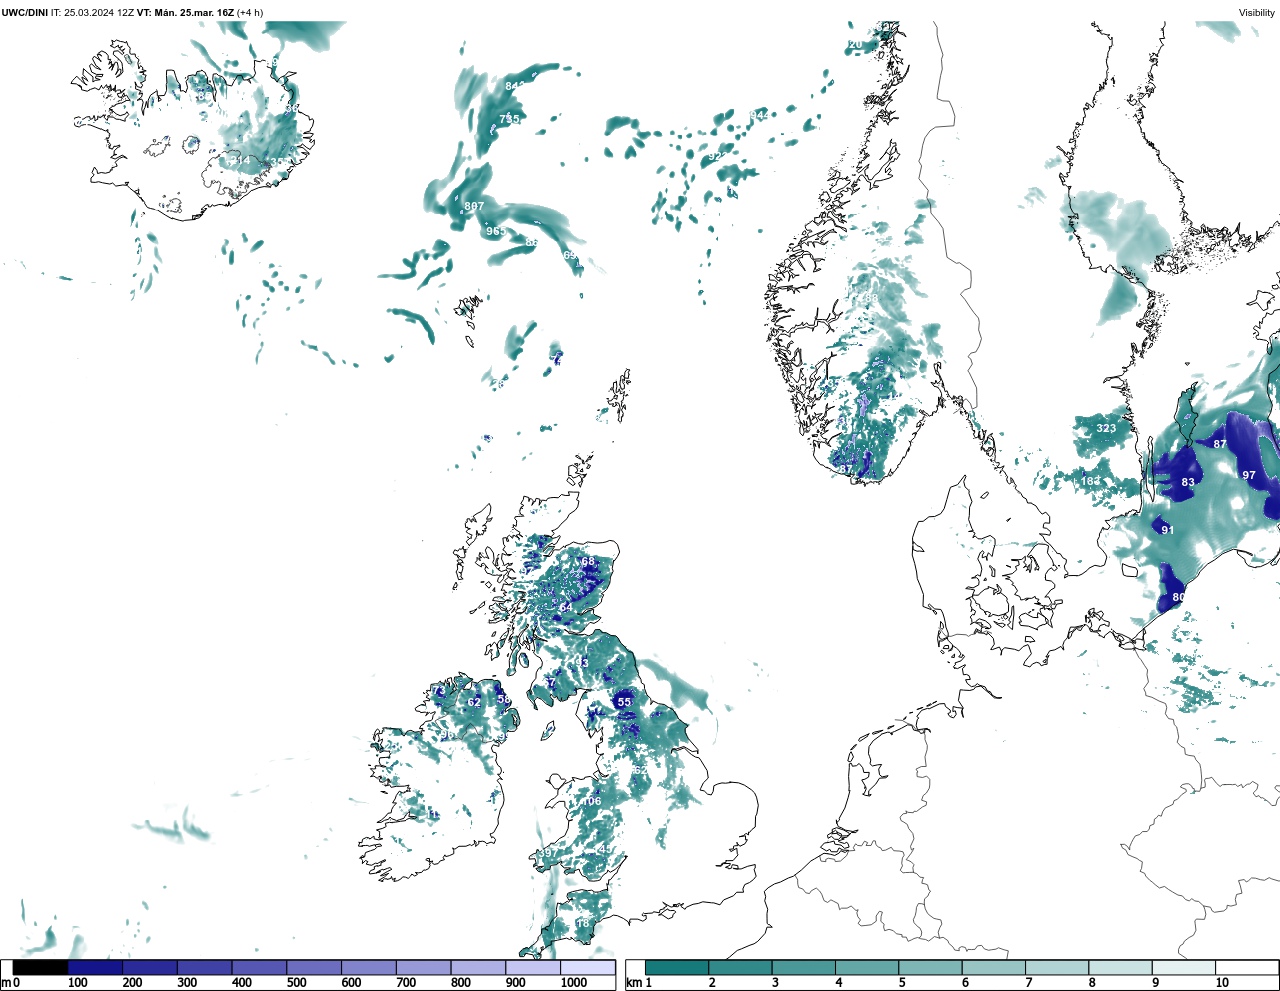Select the white swatch beyond 10 km
Screen dimensions: 1280x991
point(1246,967)
